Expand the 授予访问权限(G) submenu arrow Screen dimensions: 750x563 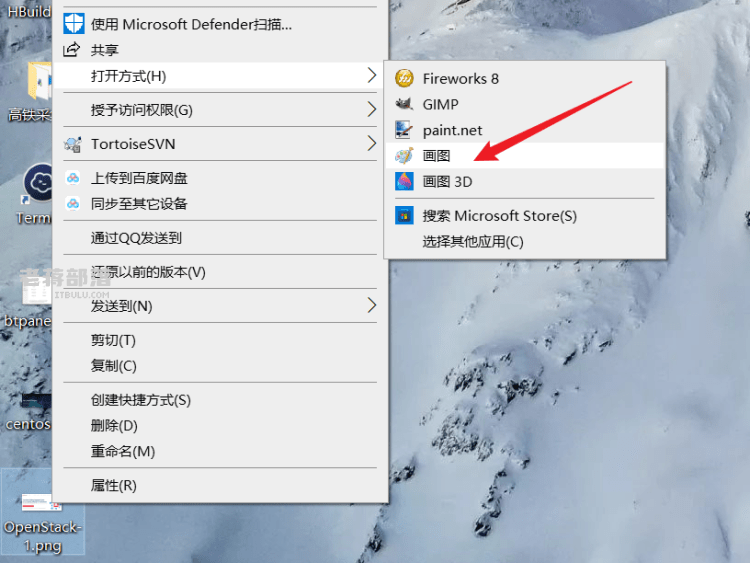(372, 109)
